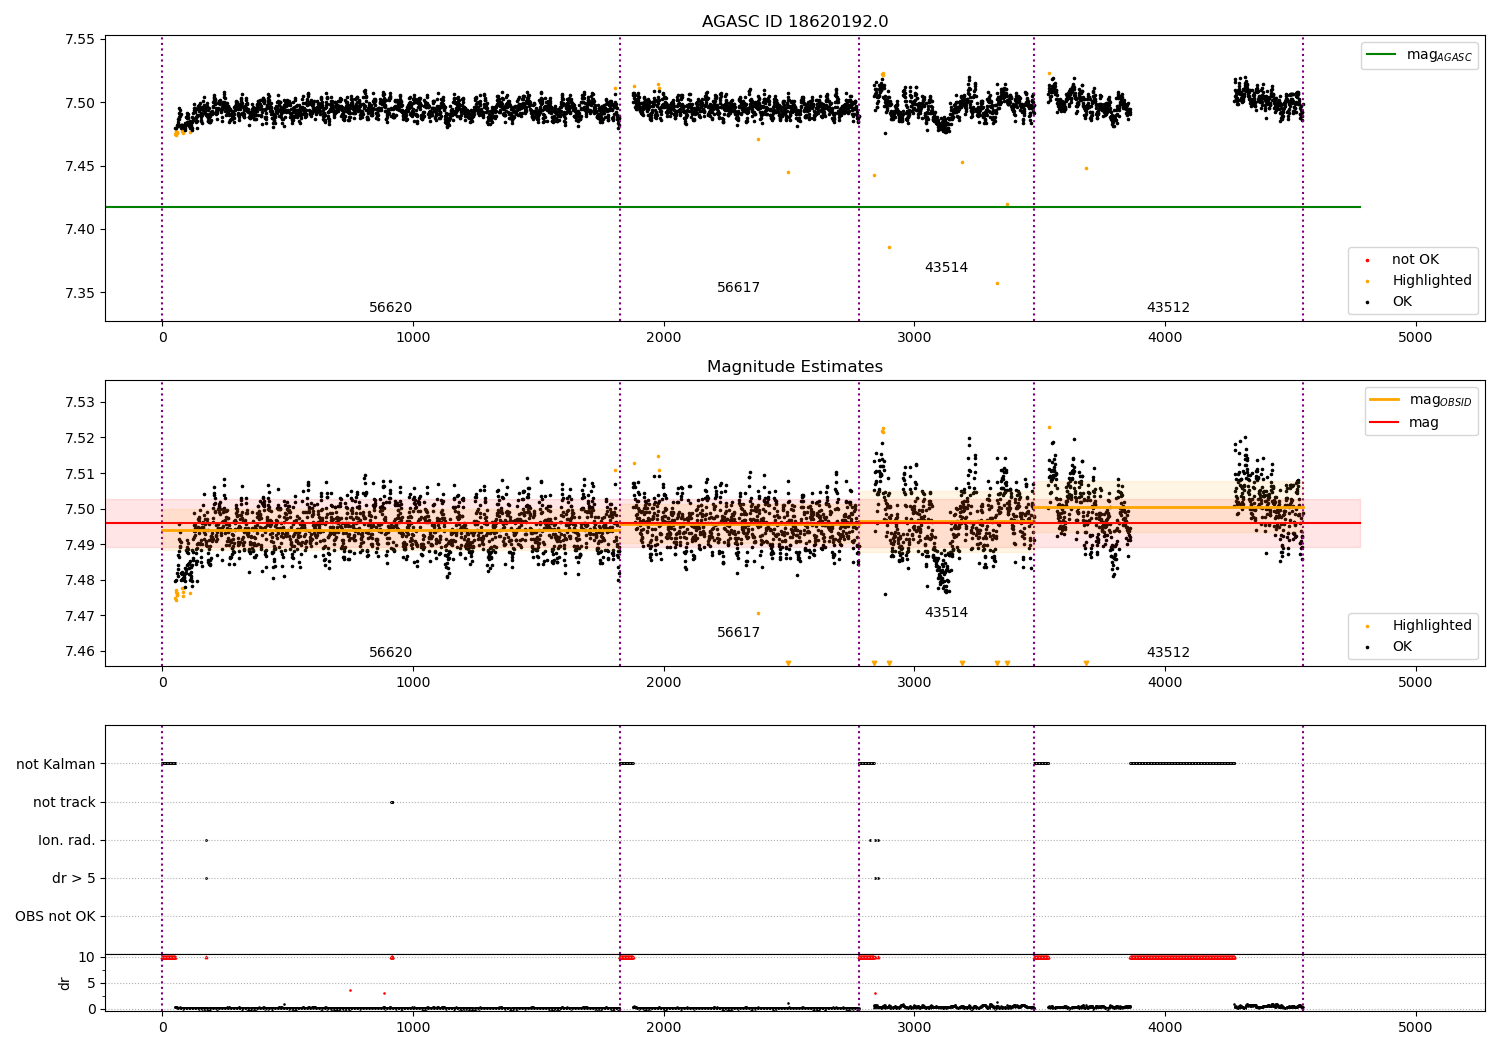Image resolution: width=1500 pixels, height=1050 pixels.
Task: Click x-tick 1000 under the bottom plot
Action: [413, 1027]
